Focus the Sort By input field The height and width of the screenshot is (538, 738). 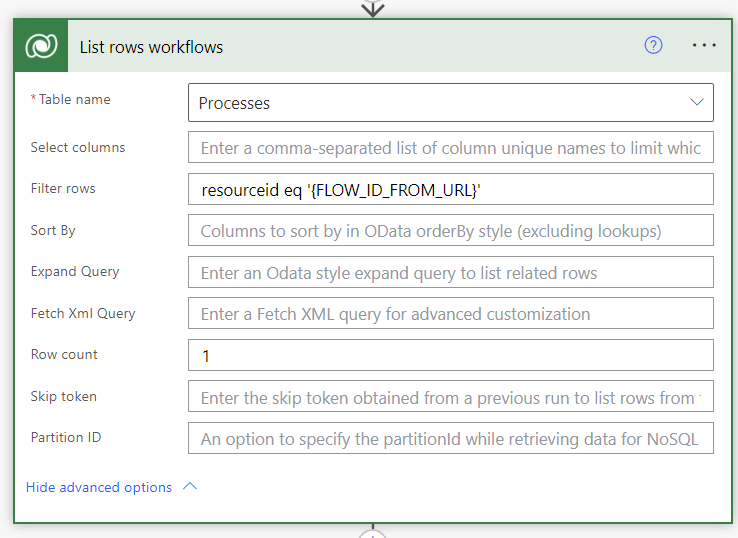(450, 231)
